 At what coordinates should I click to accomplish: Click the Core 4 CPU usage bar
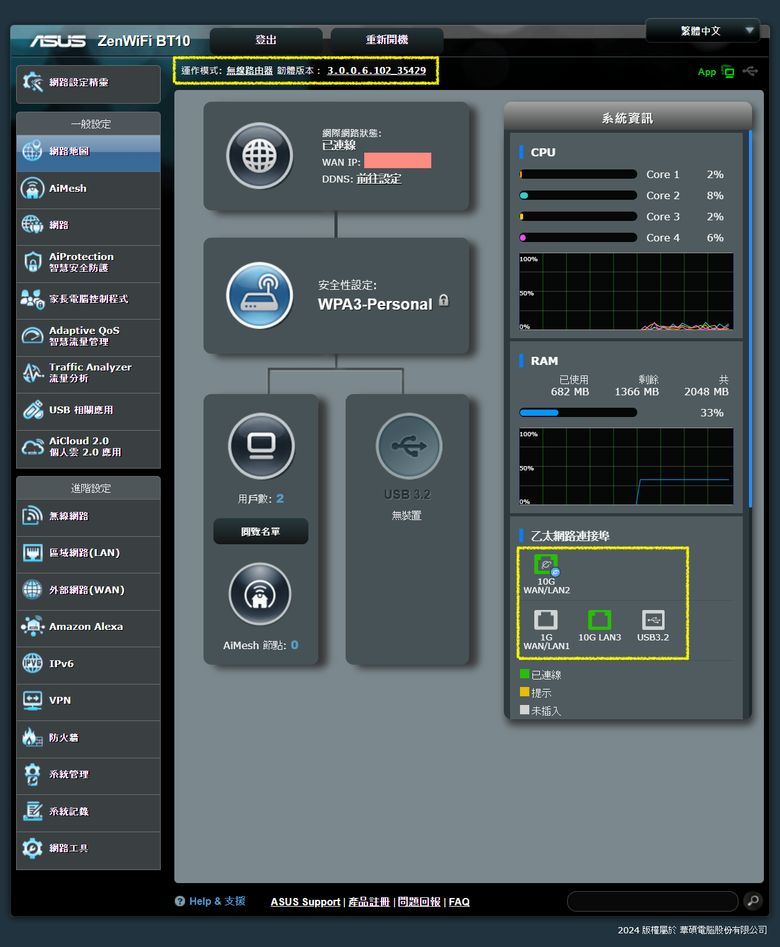tap(578, 238)
